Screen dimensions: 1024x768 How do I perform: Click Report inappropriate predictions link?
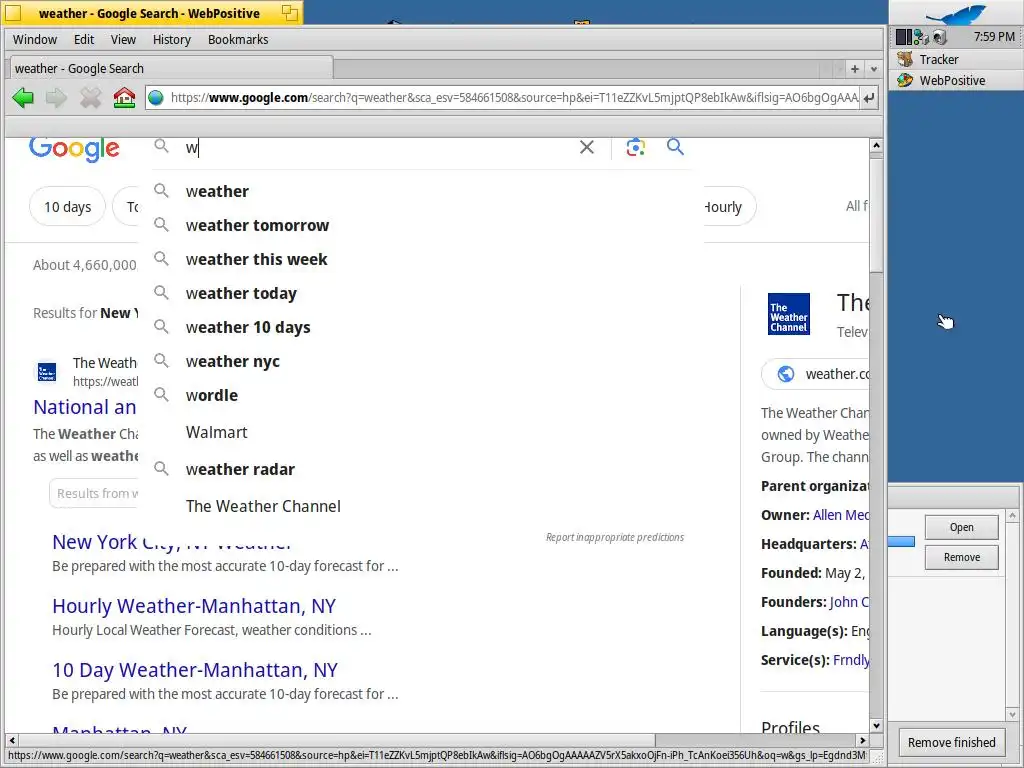coord(615,537)
